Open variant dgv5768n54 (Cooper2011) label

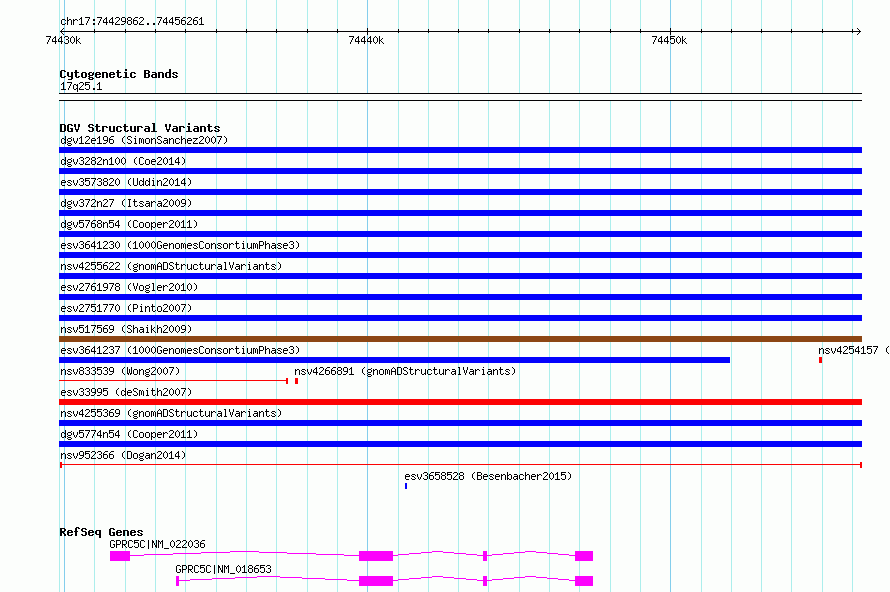[x=129, y=224]
